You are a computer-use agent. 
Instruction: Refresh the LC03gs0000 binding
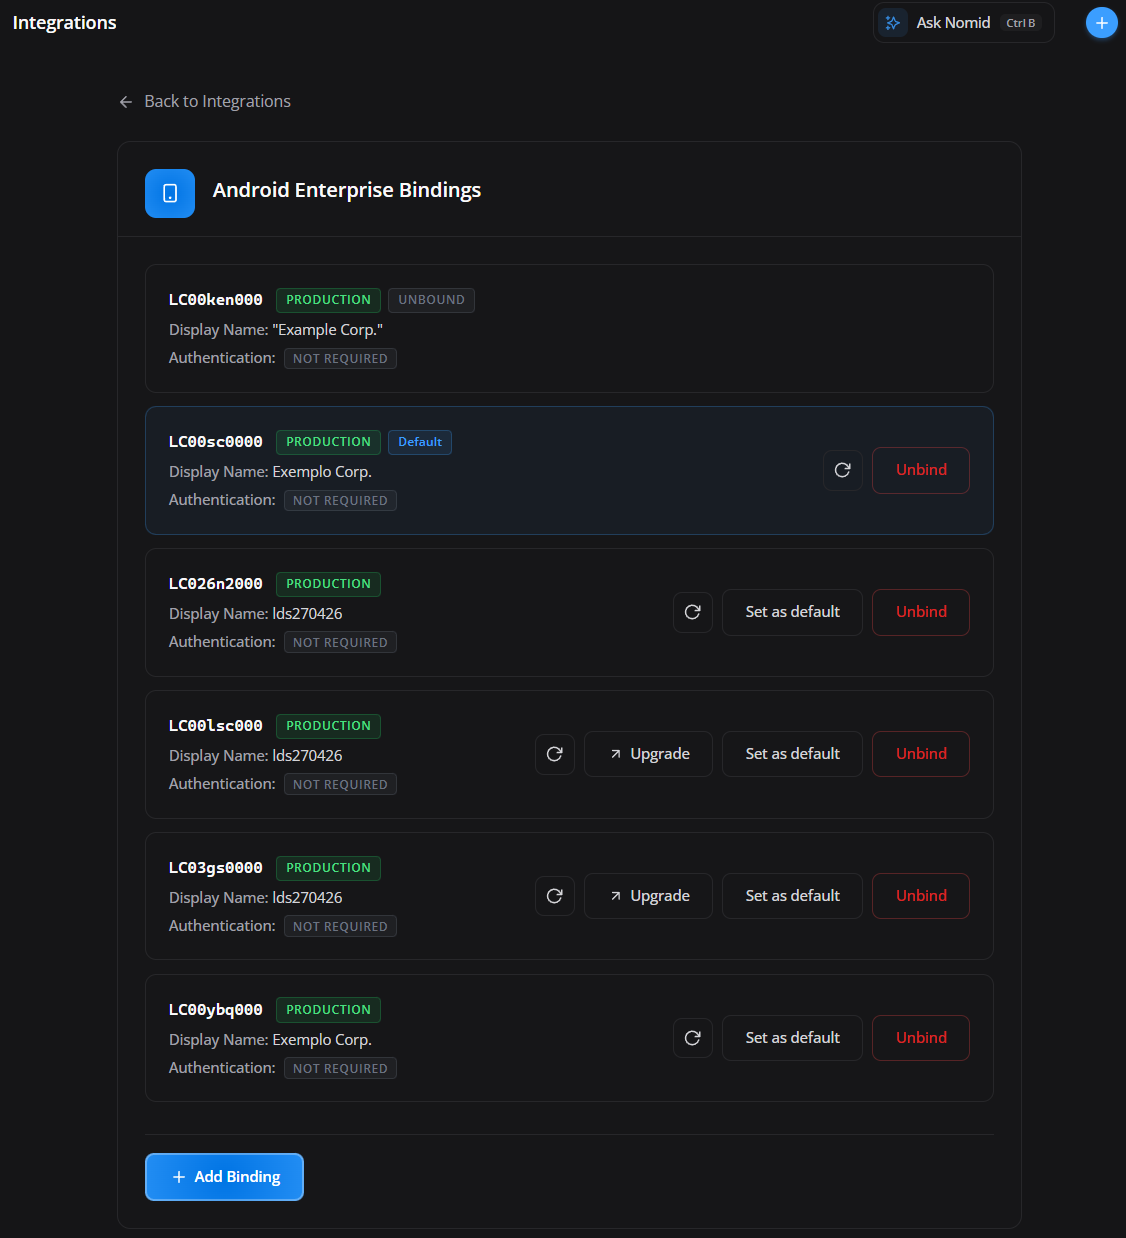(555, 896)
